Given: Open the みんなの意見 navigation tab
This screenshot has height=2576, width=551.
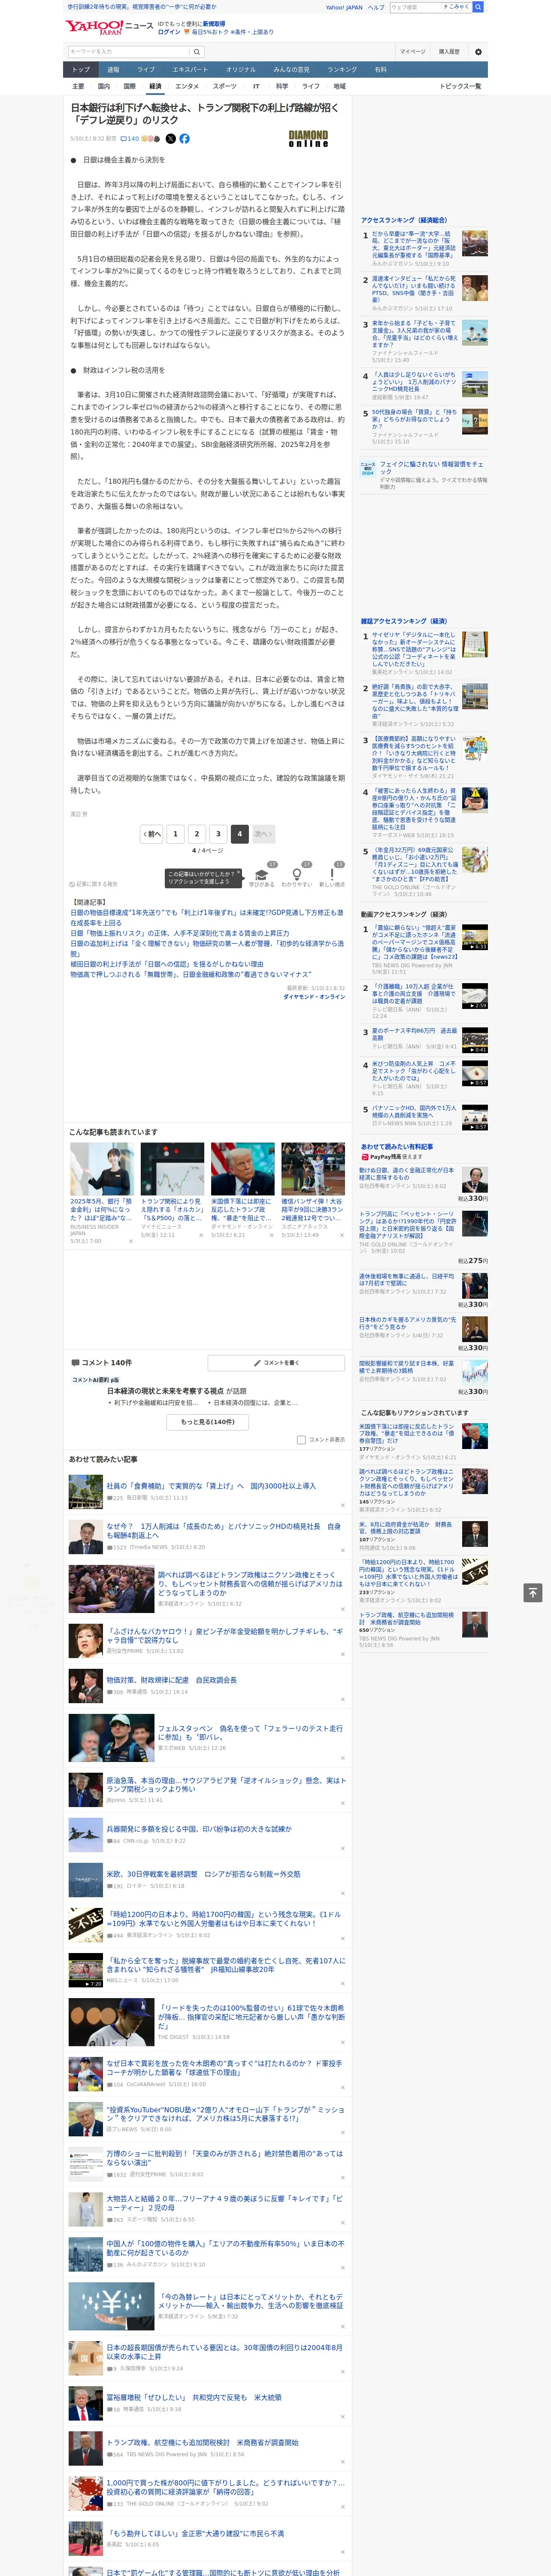Looking at the screenshot, I should point(292,70).
